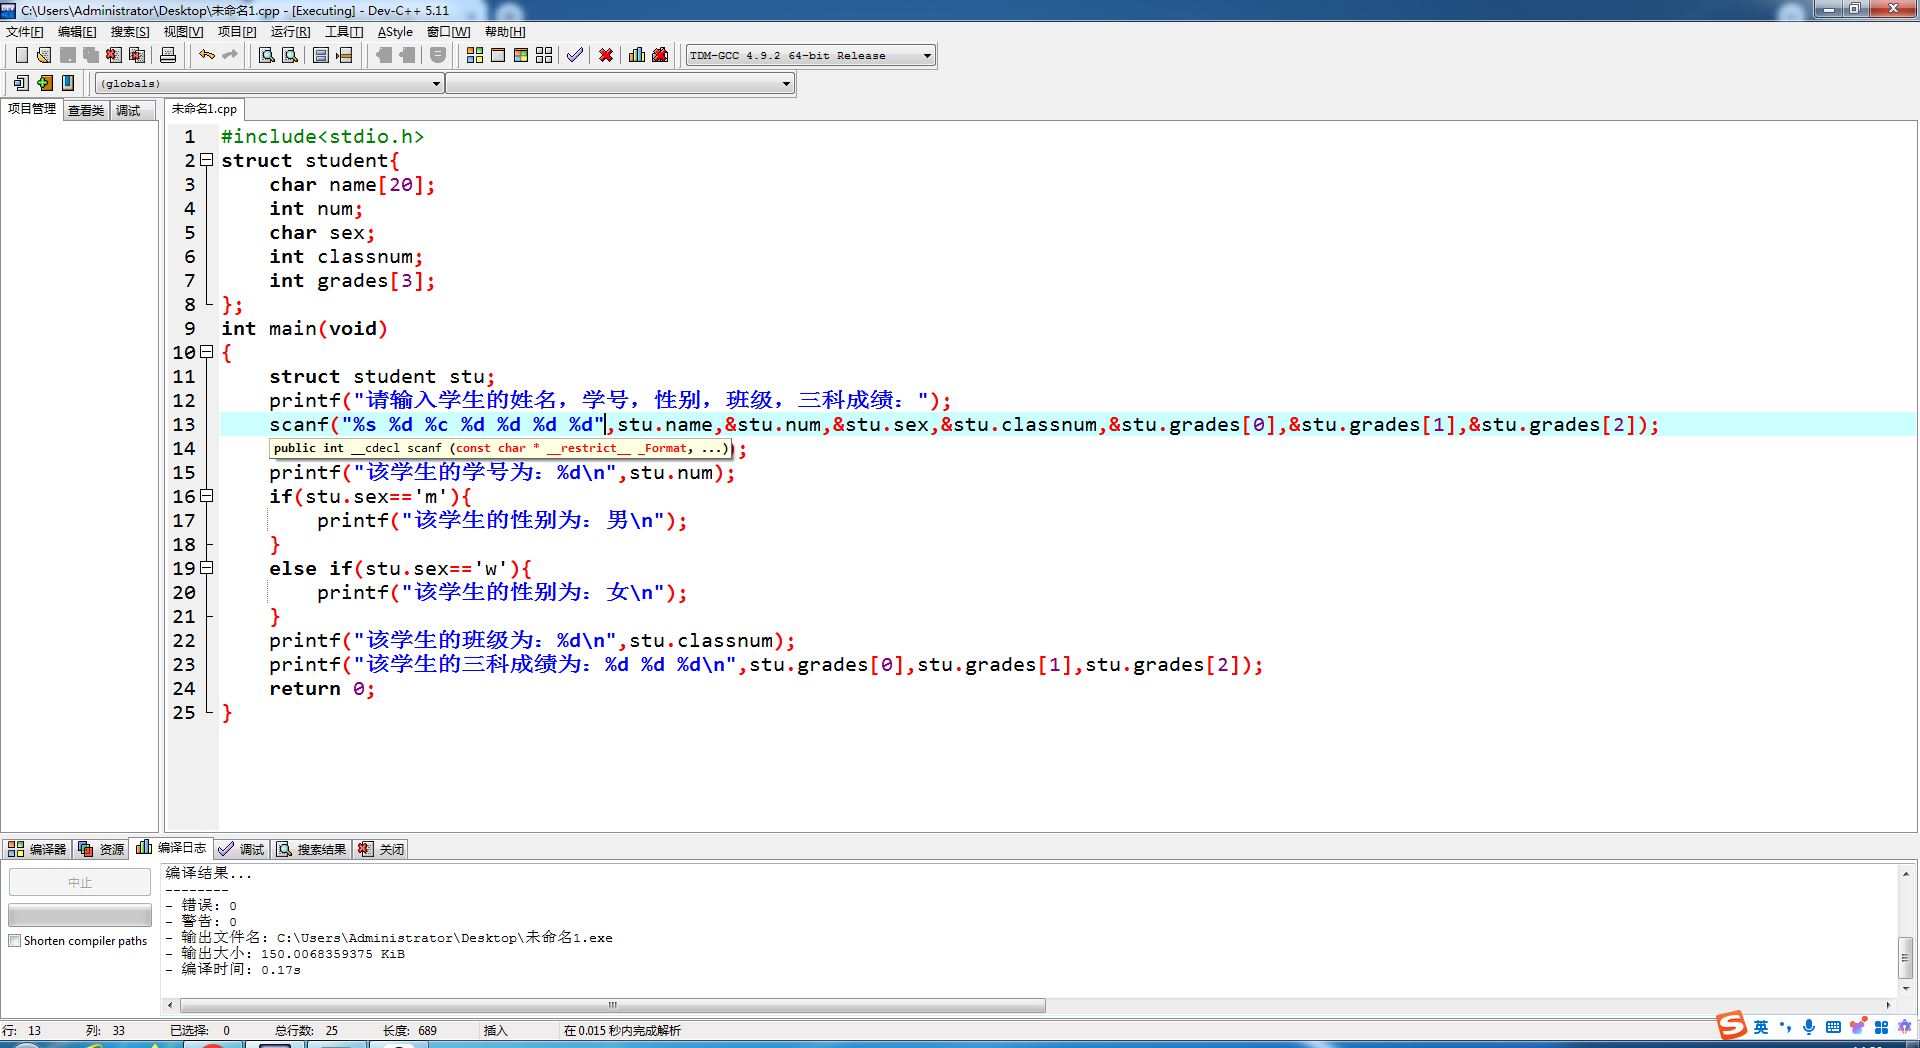This screenshot has width=1920, height=1048.
Task: Open the 编辑[E] menu
Action: 77,32
